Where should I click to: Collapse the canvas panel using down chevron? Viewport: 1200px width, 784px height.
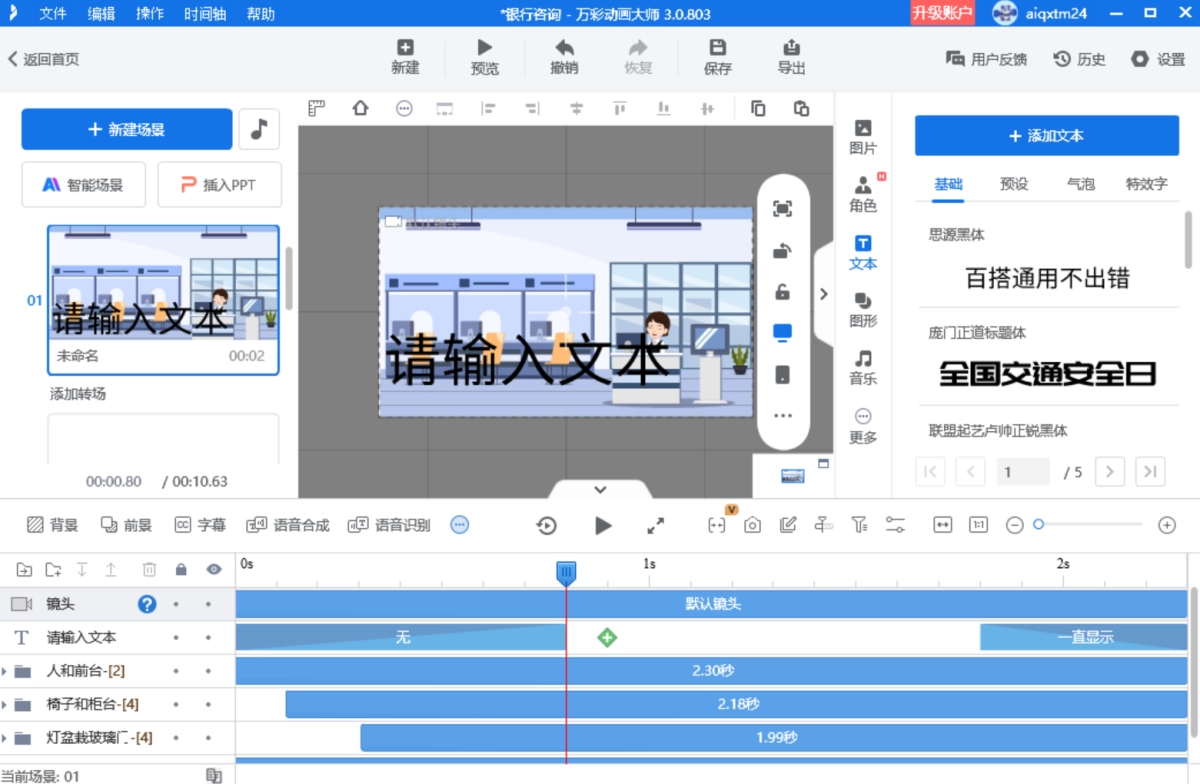pos(600,490)
